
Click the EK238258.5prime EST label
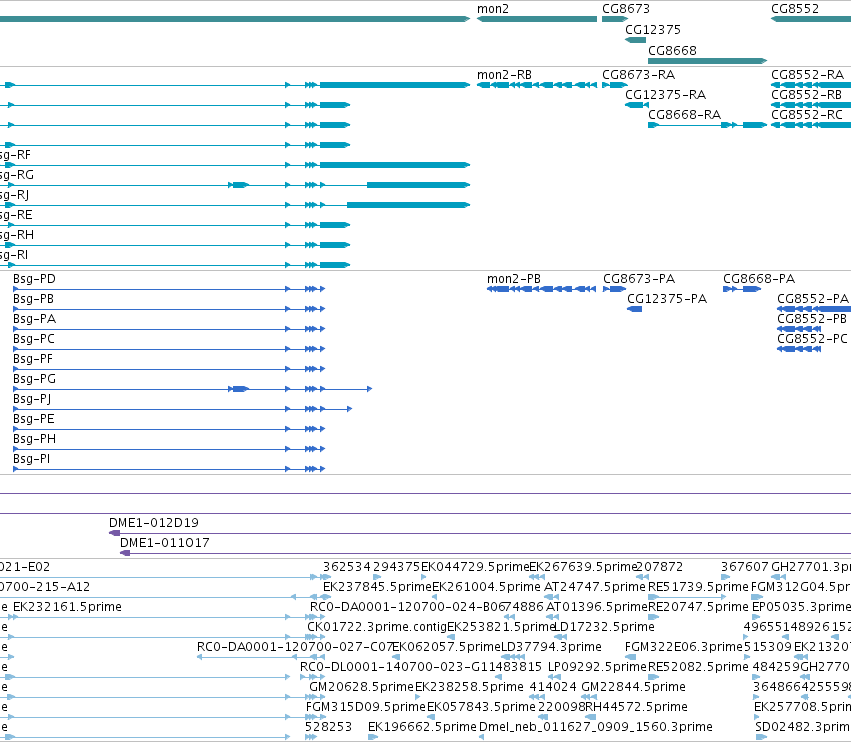pos(469,687)
